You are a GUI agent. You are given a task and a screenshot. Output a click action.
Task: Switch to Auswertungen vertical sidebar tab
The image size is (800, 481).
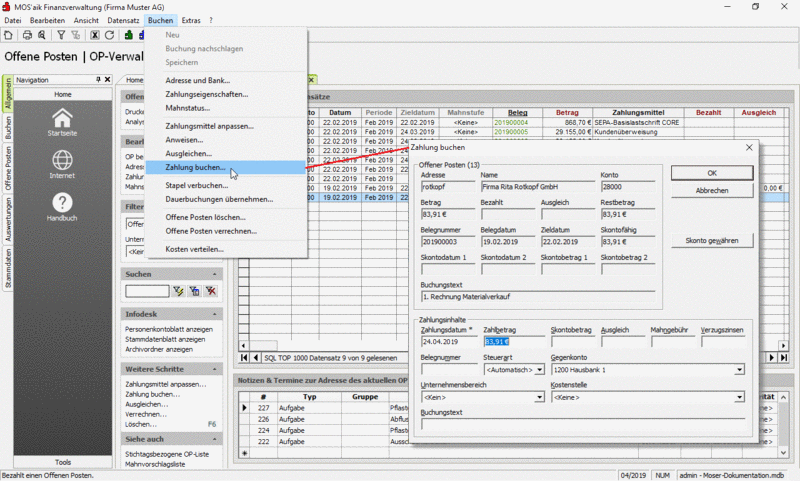[x=8, y=219]
